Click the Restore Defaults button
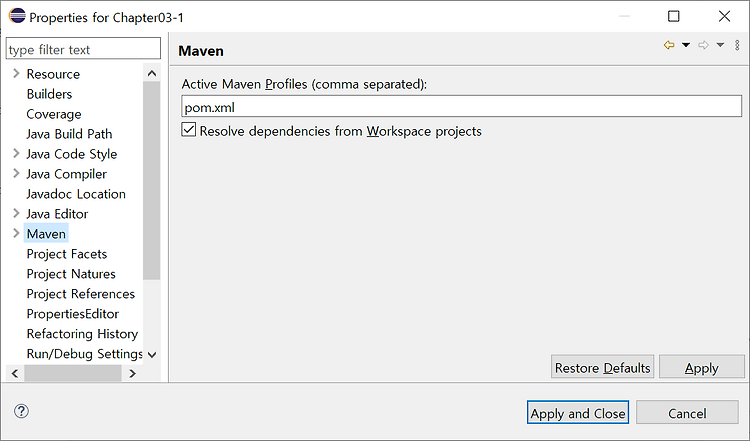The width and height of the screenshot is (750, 441). pyautogui.click(x=602, y=367)
